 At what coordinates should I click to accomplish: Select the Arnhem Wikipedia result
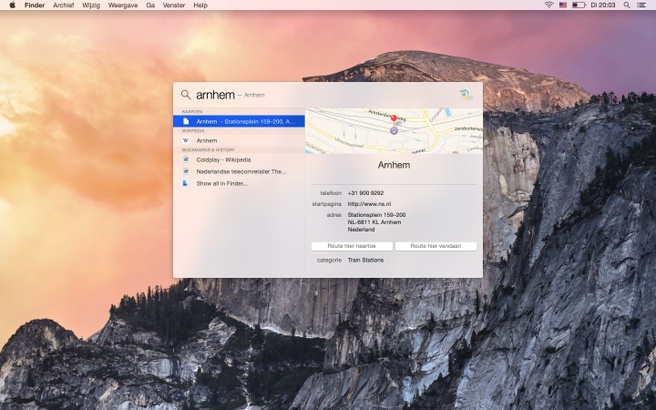click(239, 141)
